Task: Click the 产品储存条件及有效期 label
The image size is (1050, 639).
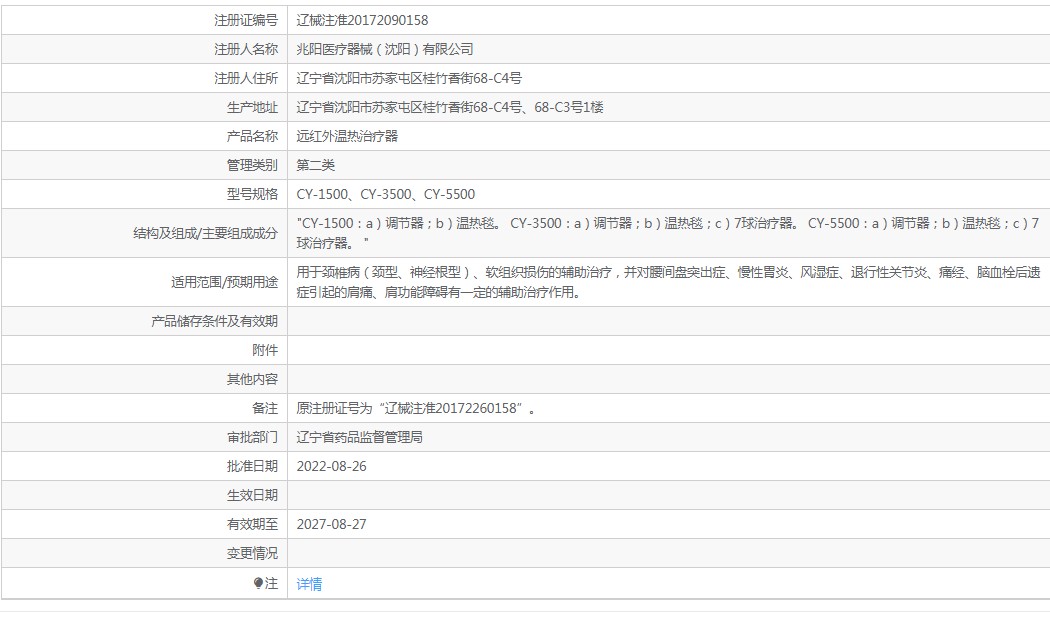Action: click(214, 322)
